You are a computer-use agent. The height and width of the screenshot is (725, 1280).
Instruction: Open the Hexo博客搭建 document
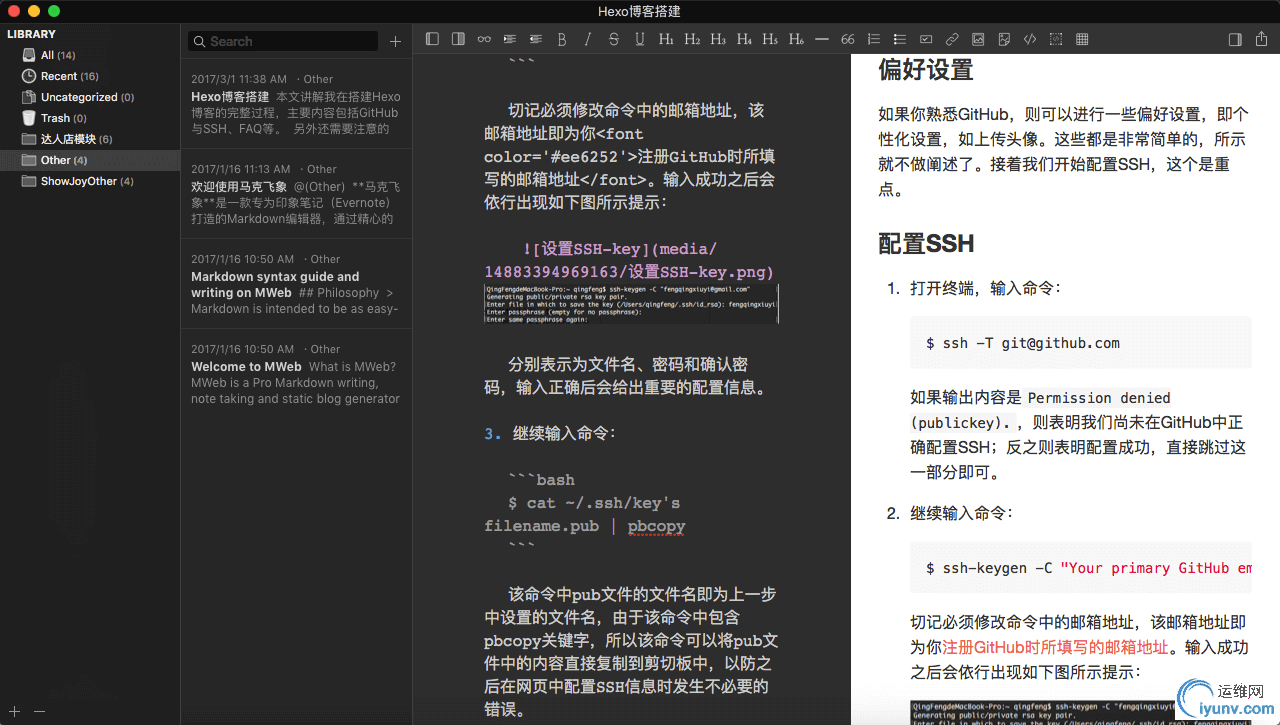[x=296, y=104]
